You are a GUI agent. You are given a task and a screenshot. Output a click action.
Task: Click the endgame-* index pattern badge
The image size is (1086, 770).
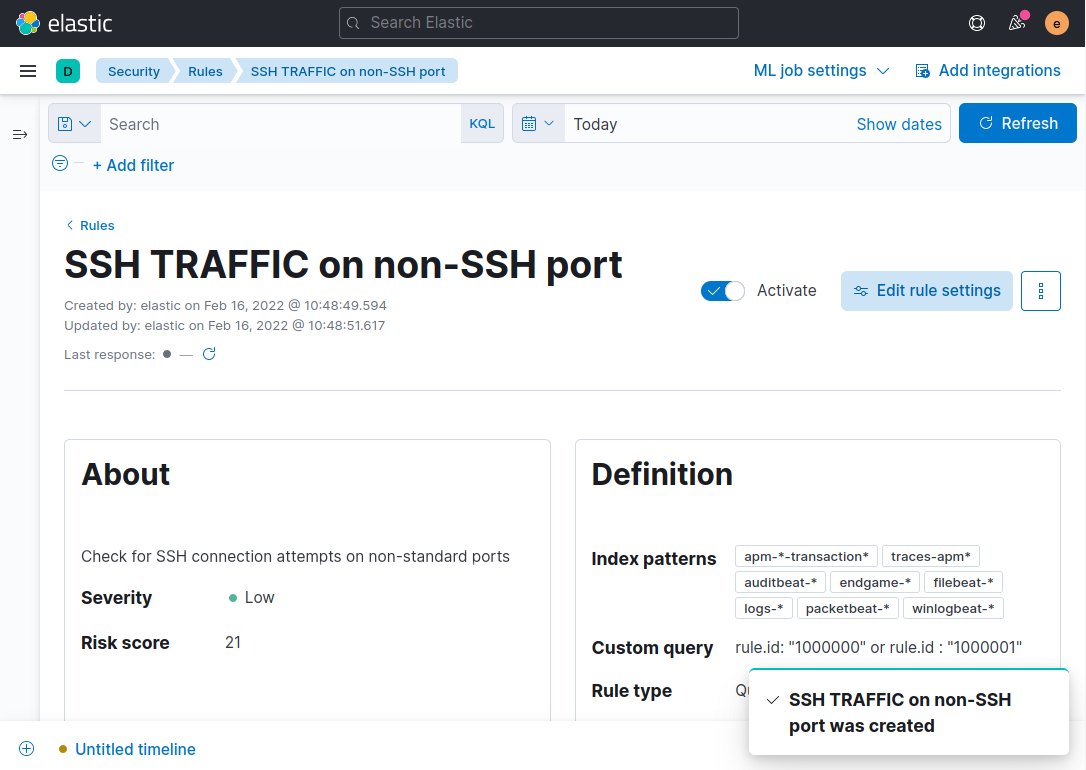[875, 582]
